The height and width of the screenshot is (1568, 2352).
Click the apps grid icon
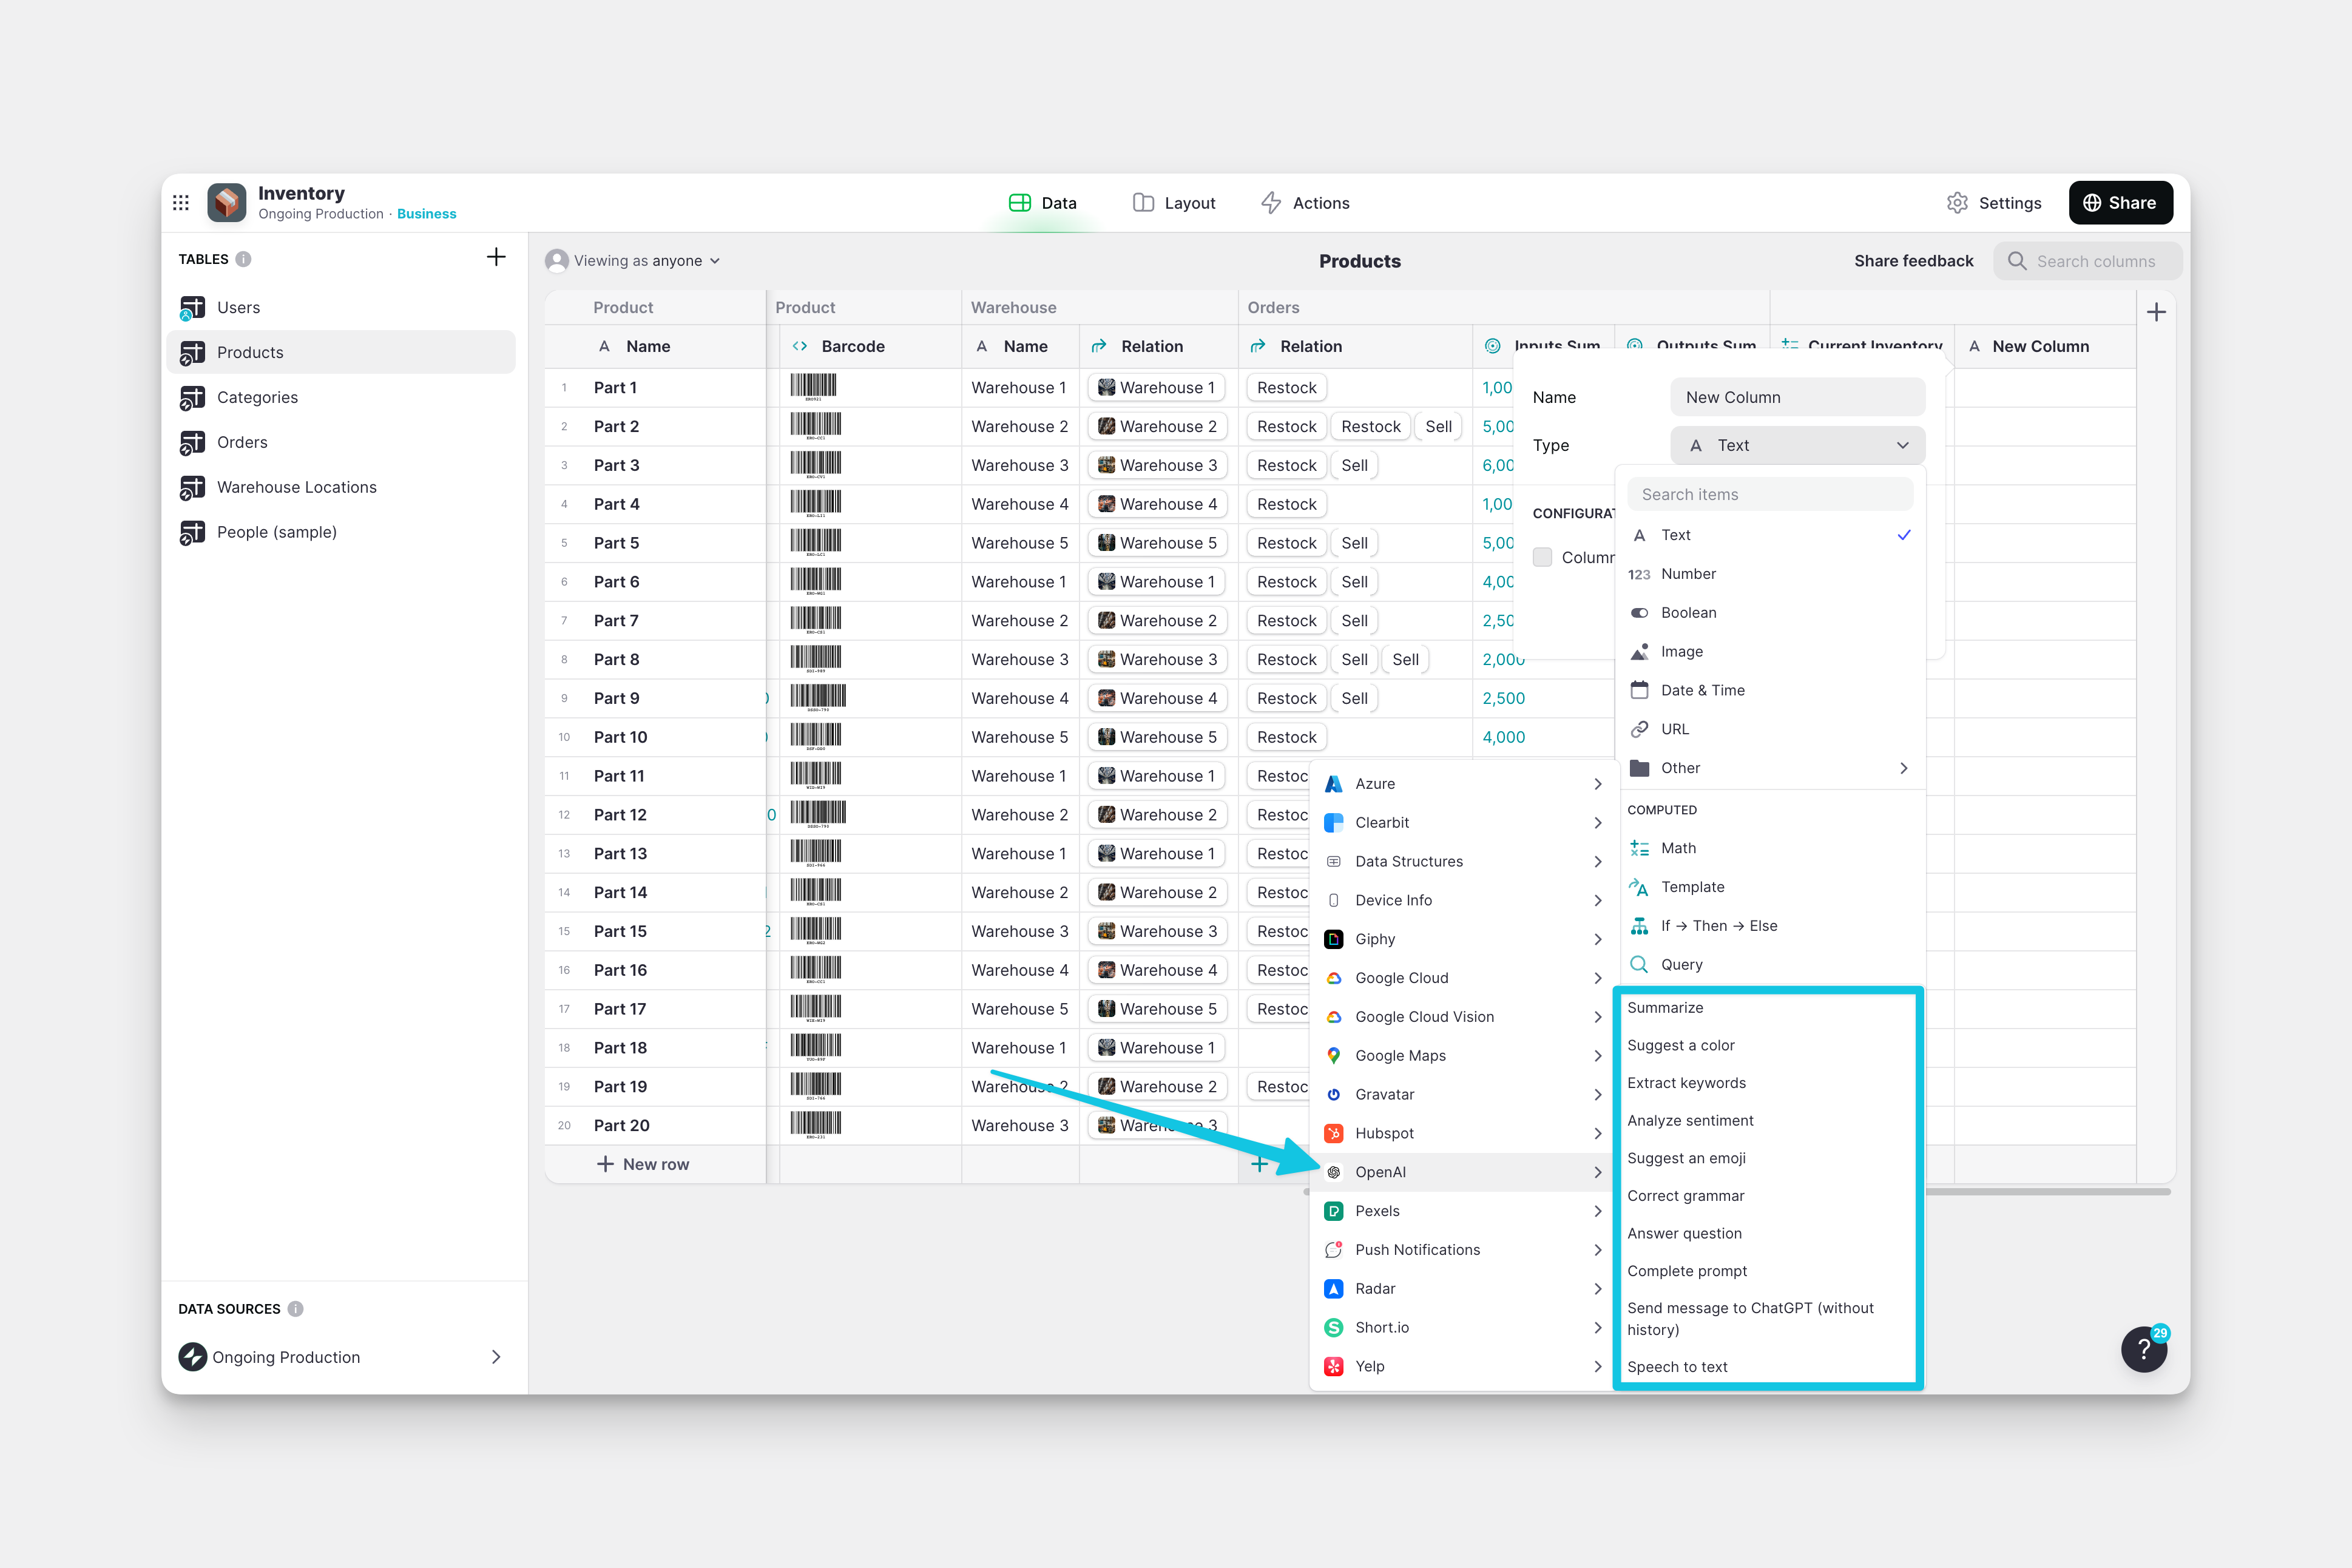click(181, 203)
